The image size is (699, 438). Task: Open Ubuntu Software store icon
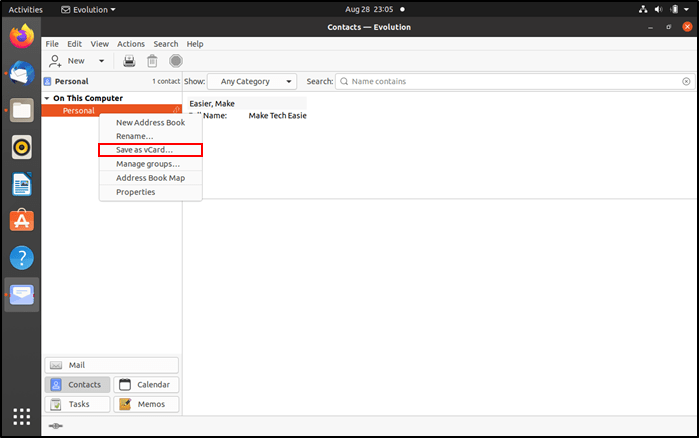tap(21, 221)
